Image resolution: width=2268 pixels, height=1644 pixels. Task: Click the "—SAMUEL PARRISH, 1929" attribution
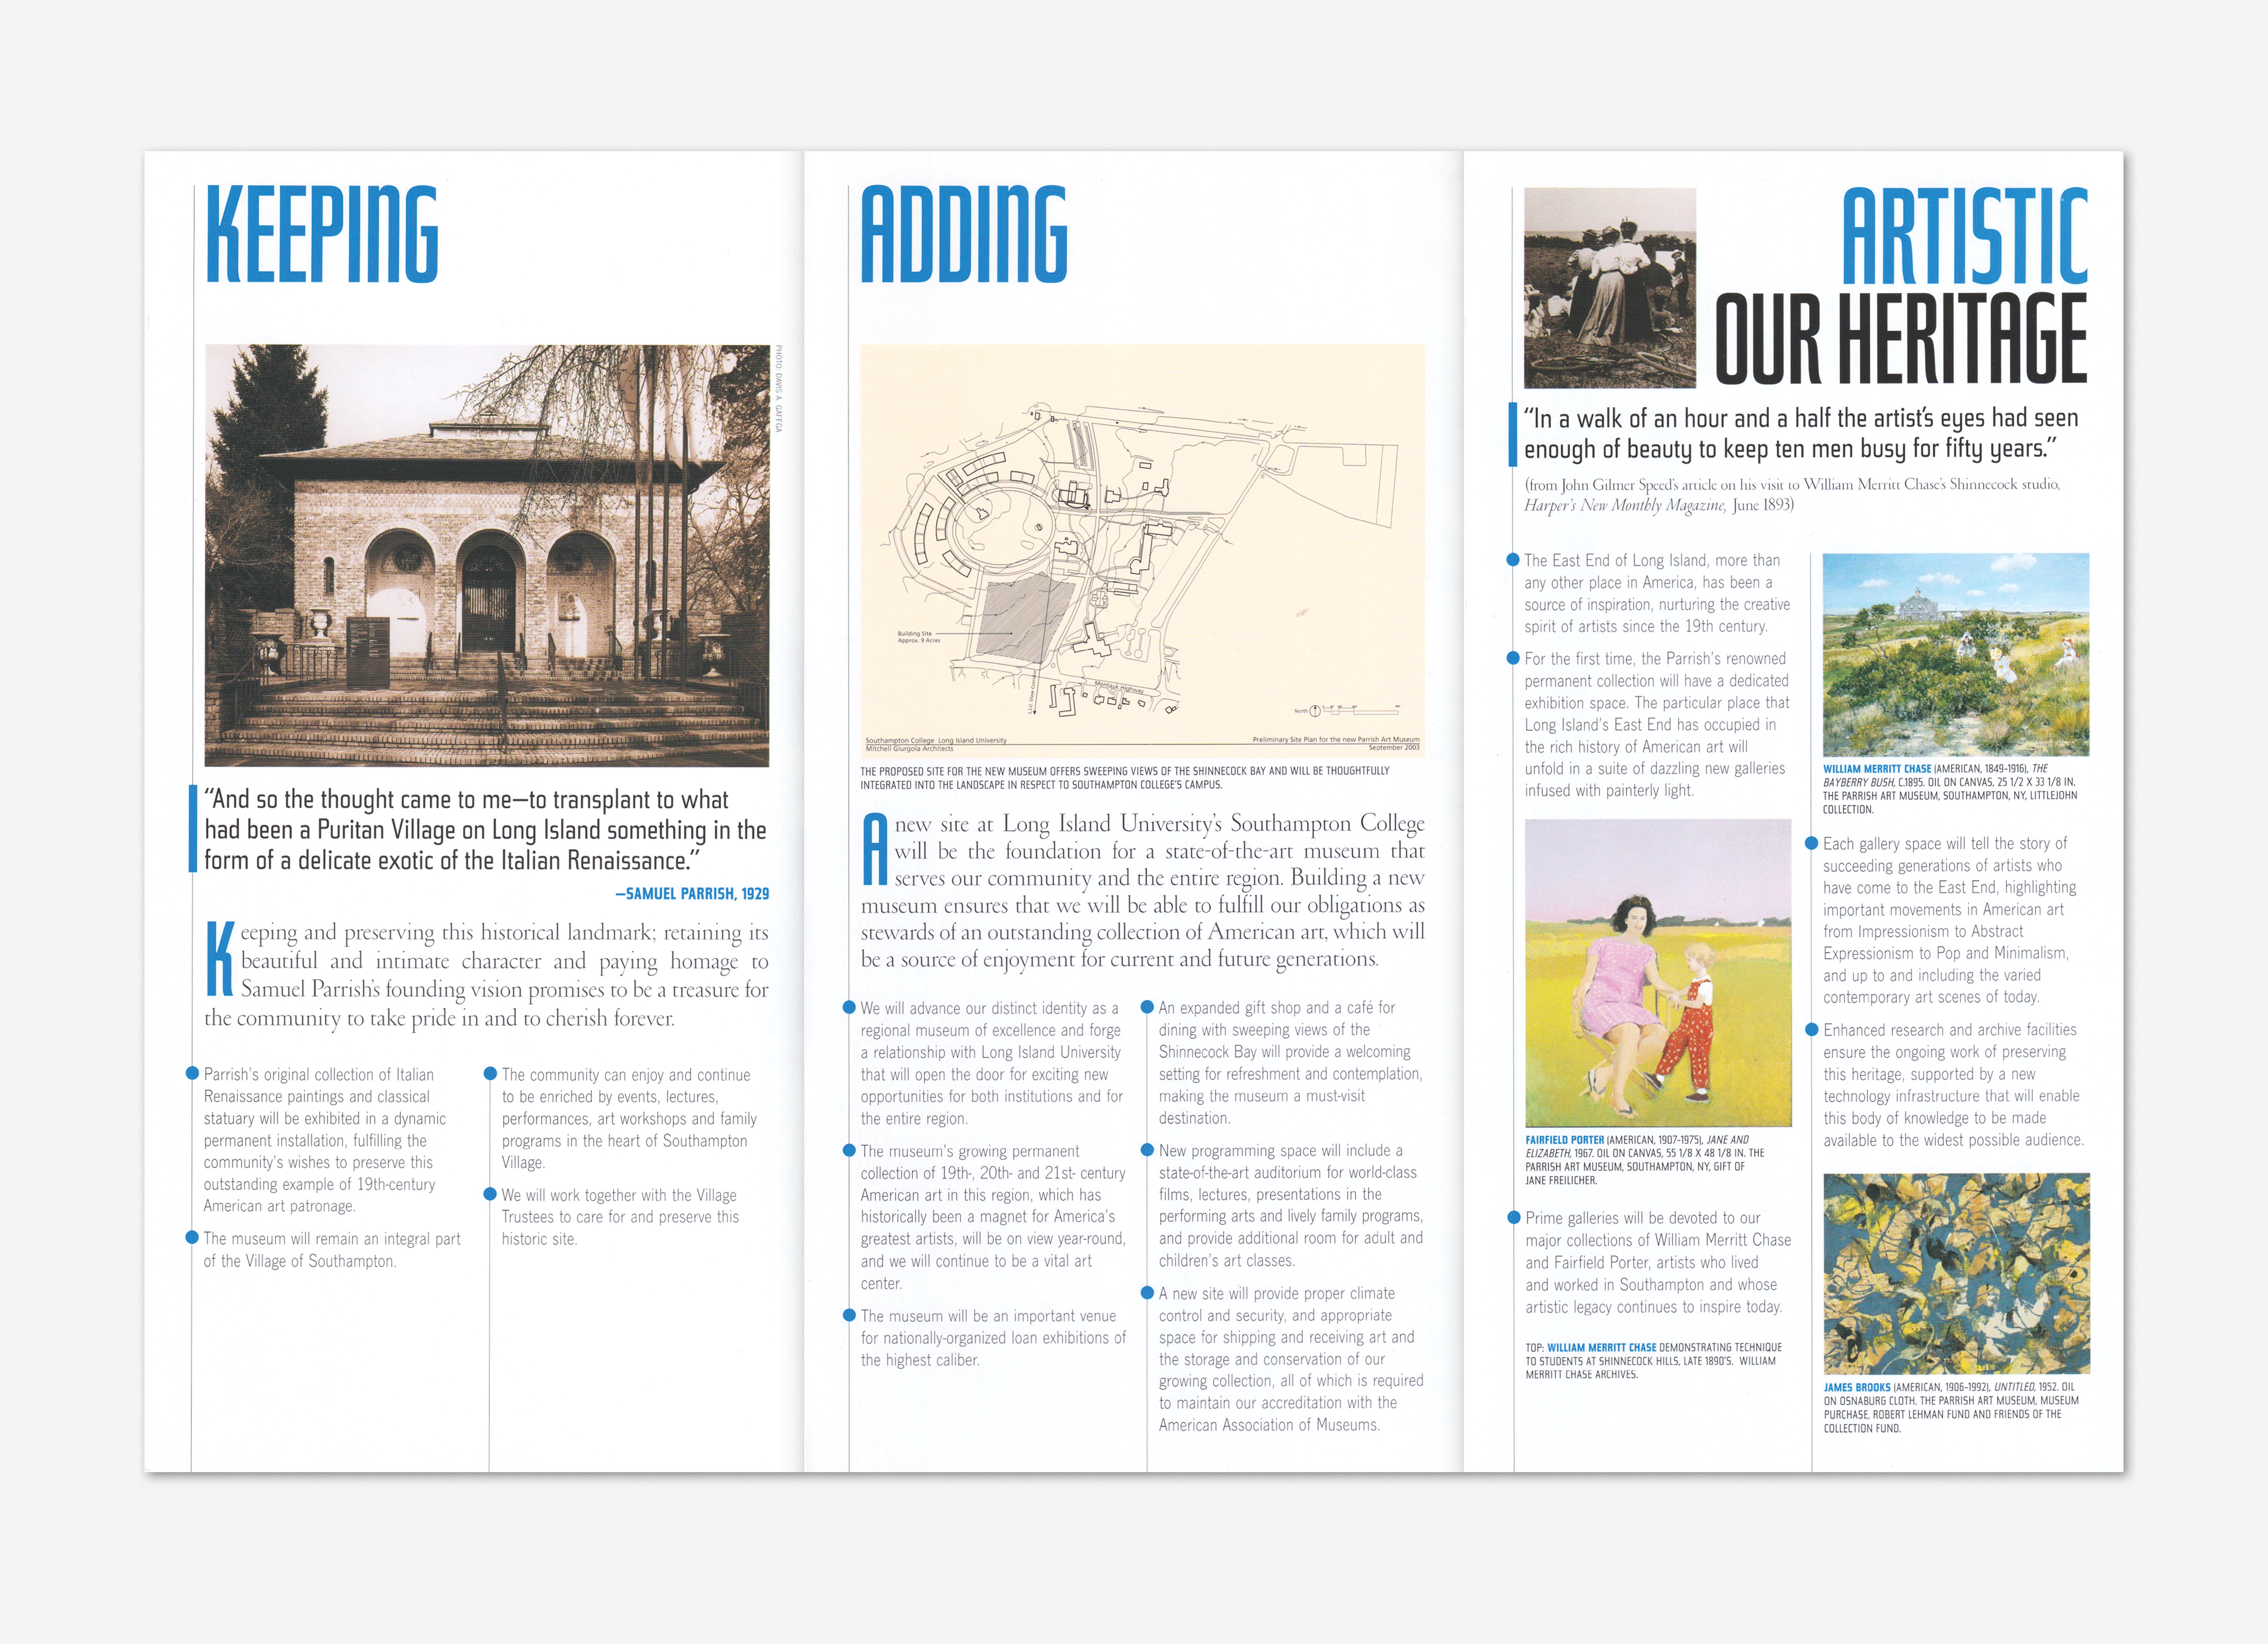(692, 894)
